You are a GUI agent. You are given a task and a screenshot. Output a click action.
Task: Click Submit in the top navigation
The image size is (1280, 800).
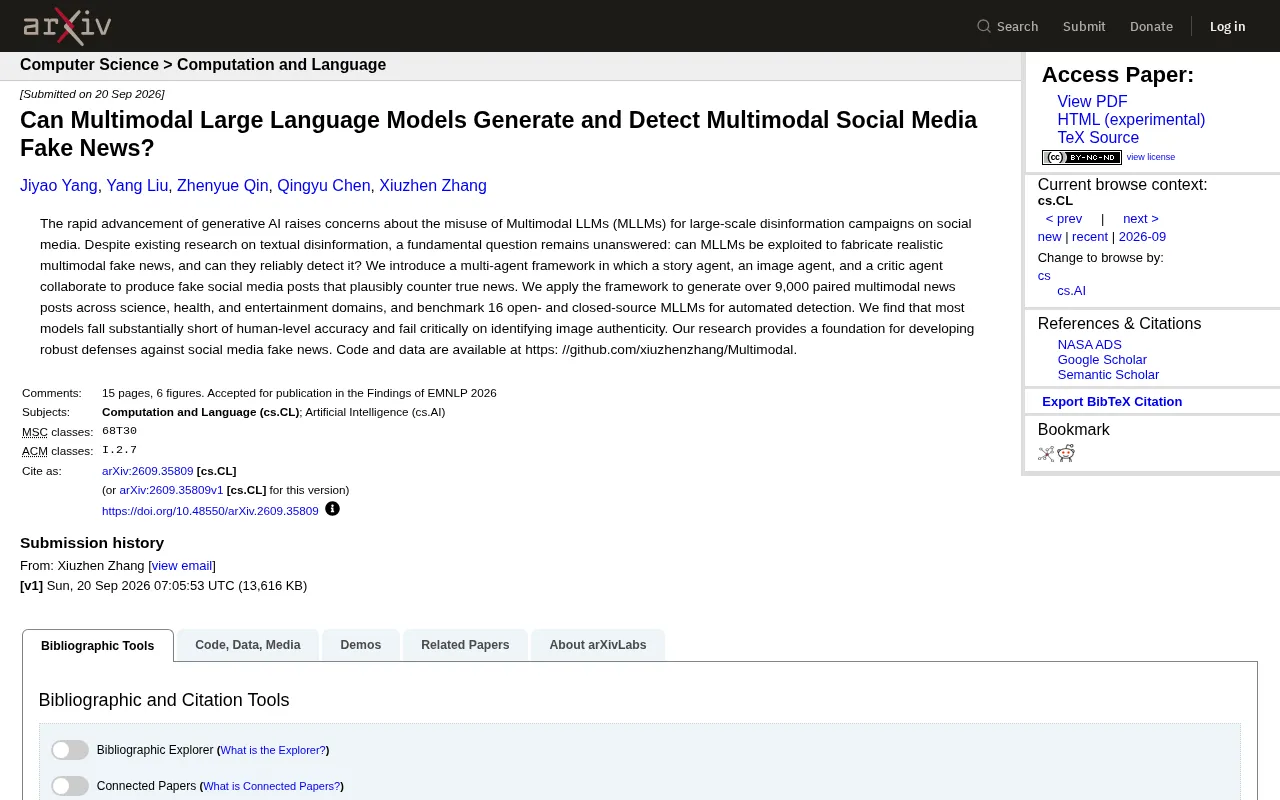(x=1084, y=26)
